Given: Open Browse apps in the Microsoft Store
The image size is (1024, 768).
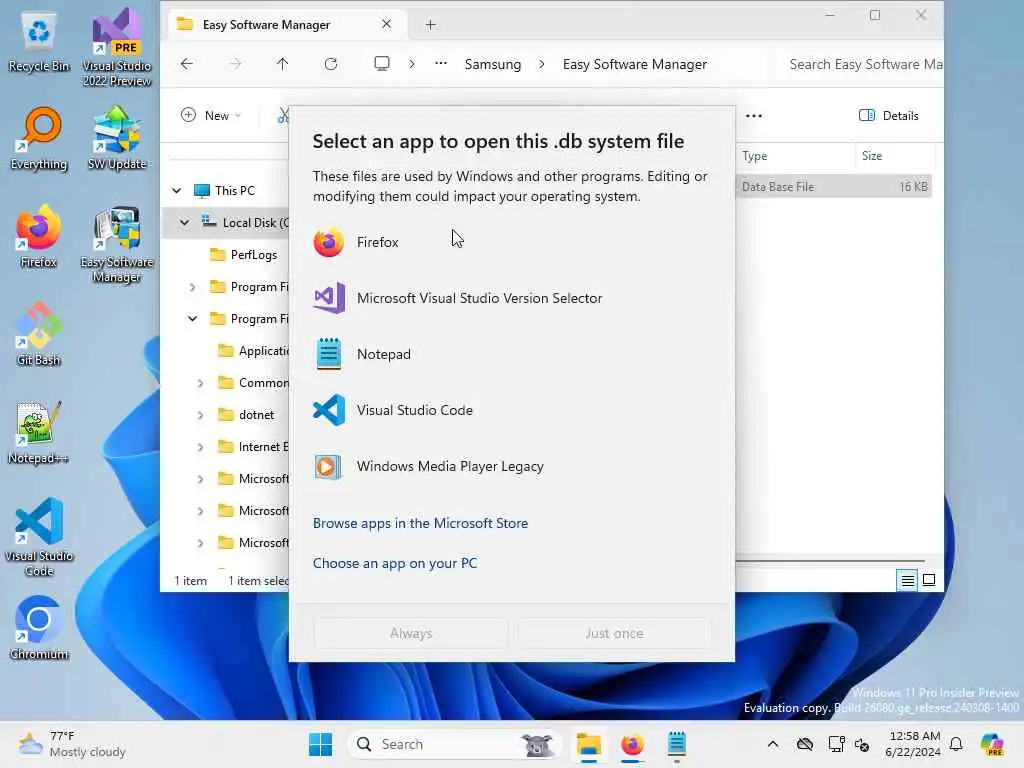Looking at the screenshot, I should [420, 523].
